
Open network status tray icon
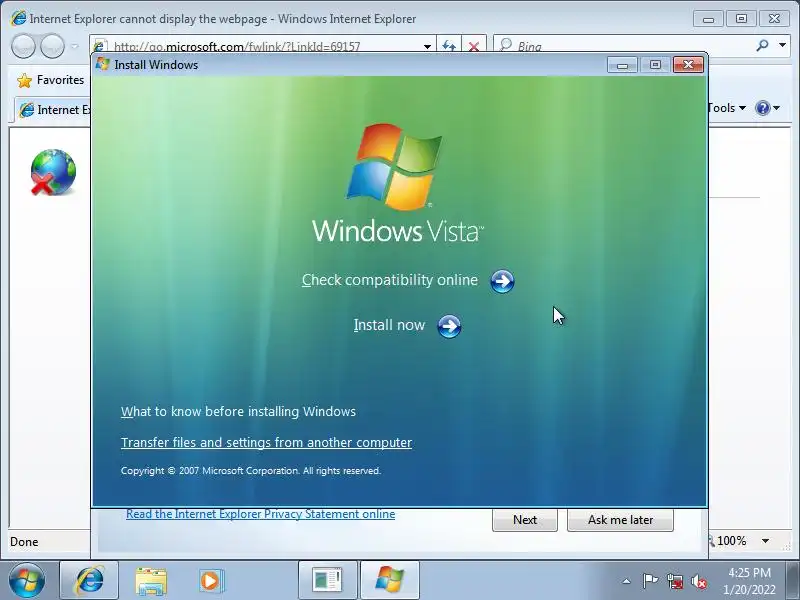click(x=674, y=581)
